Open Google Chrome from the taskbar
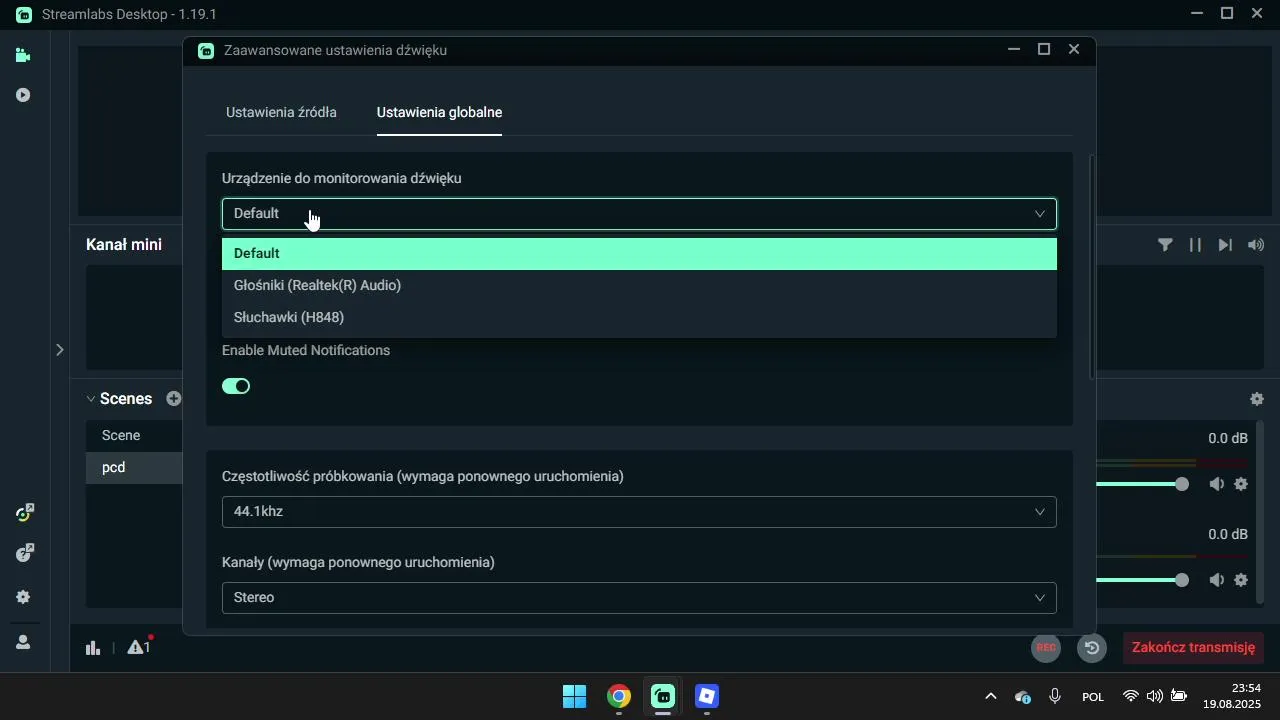 tap(619, 696)
